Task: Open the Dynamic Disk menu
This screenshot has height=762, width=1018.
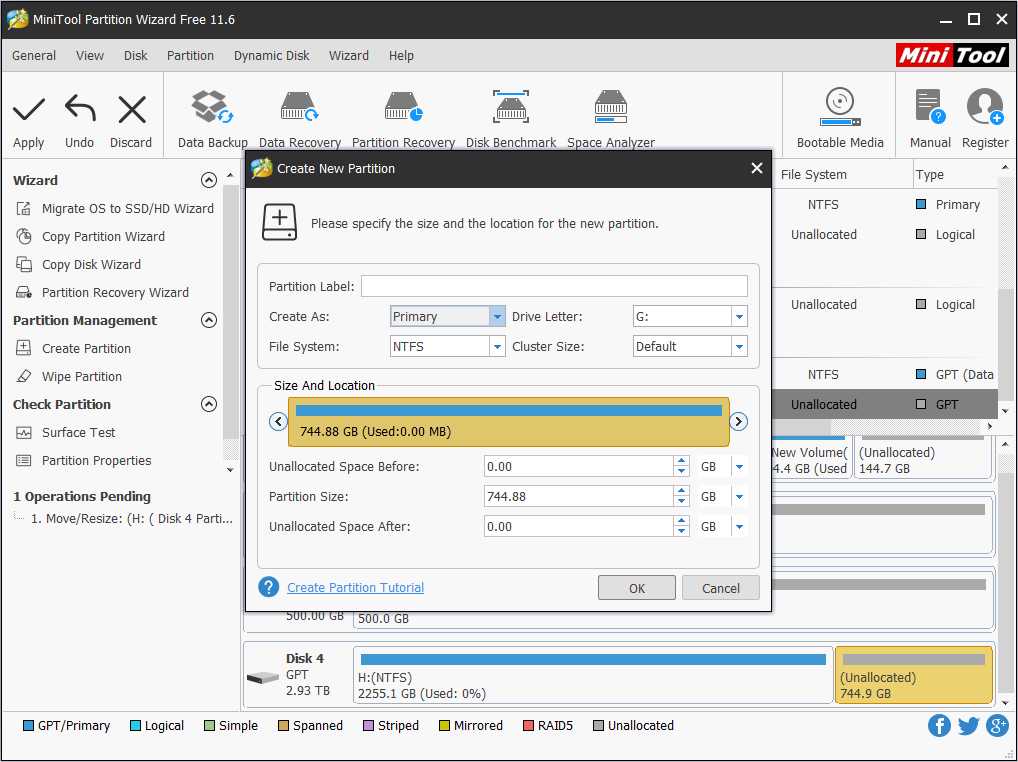Action: point(271,56)
